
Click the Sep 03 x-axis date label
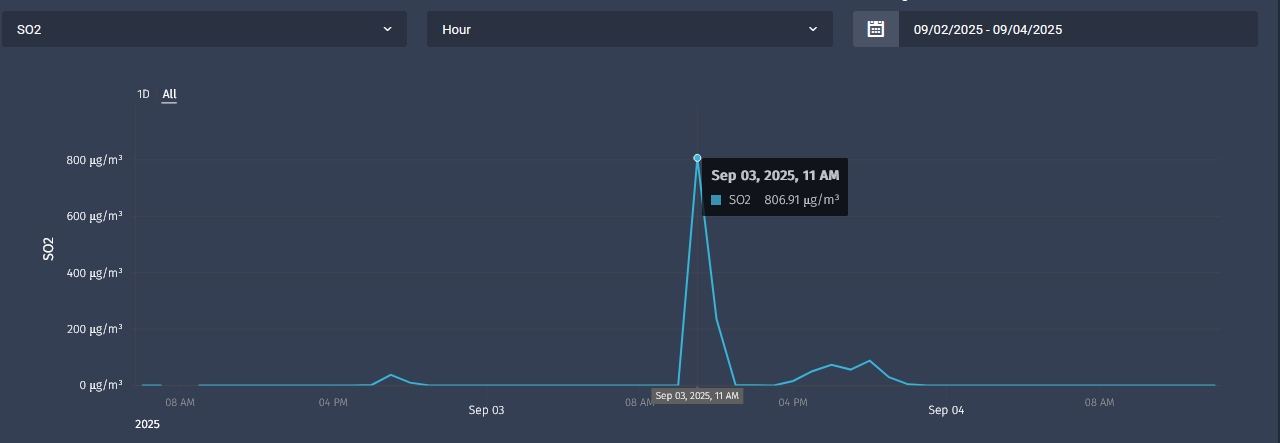tap(486, 410)
